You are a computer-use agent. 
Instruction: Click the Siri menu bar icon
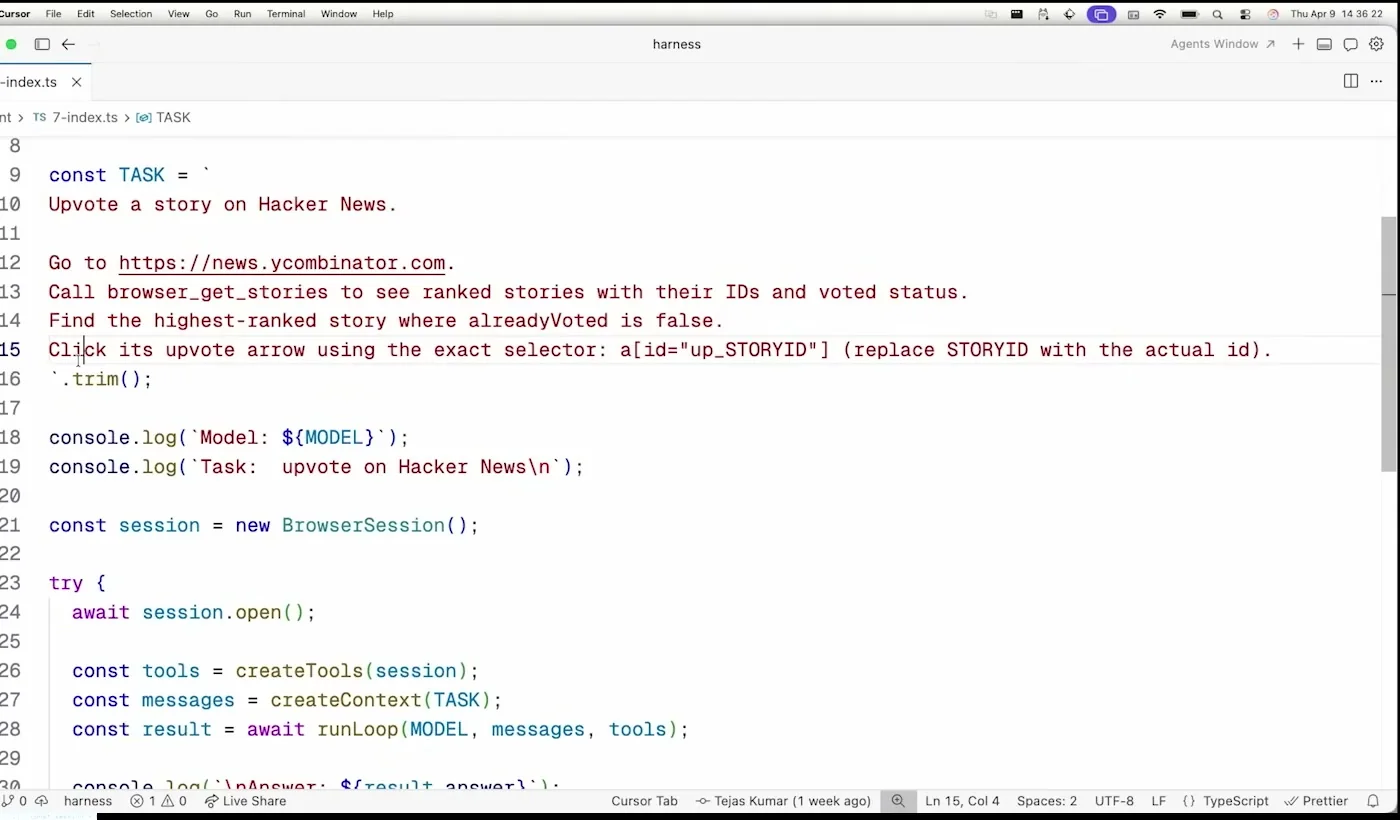[1273, 14]
